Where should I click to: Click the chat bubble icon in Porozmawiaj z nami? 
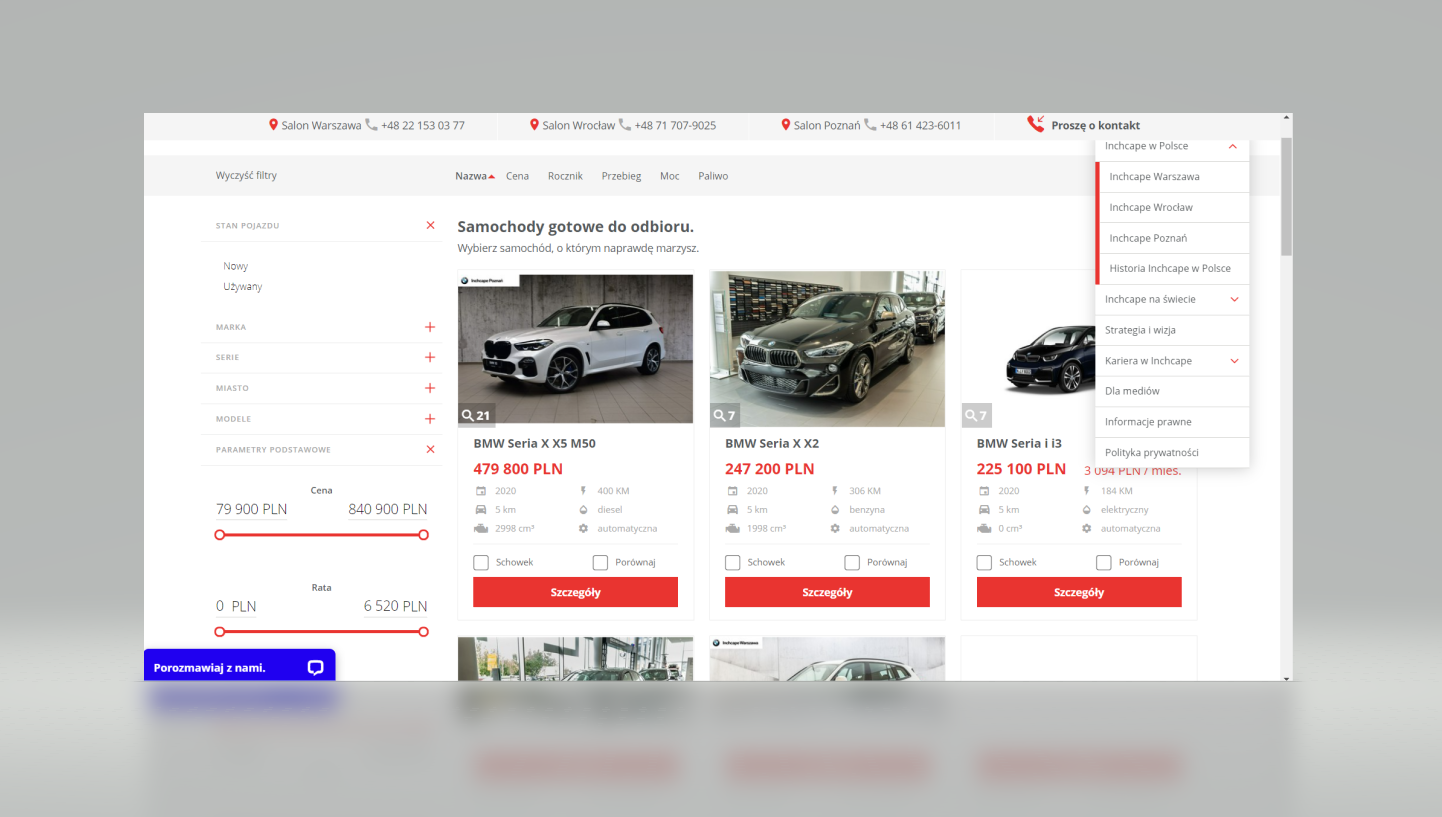pyautogui.click(x=316, y=668)
